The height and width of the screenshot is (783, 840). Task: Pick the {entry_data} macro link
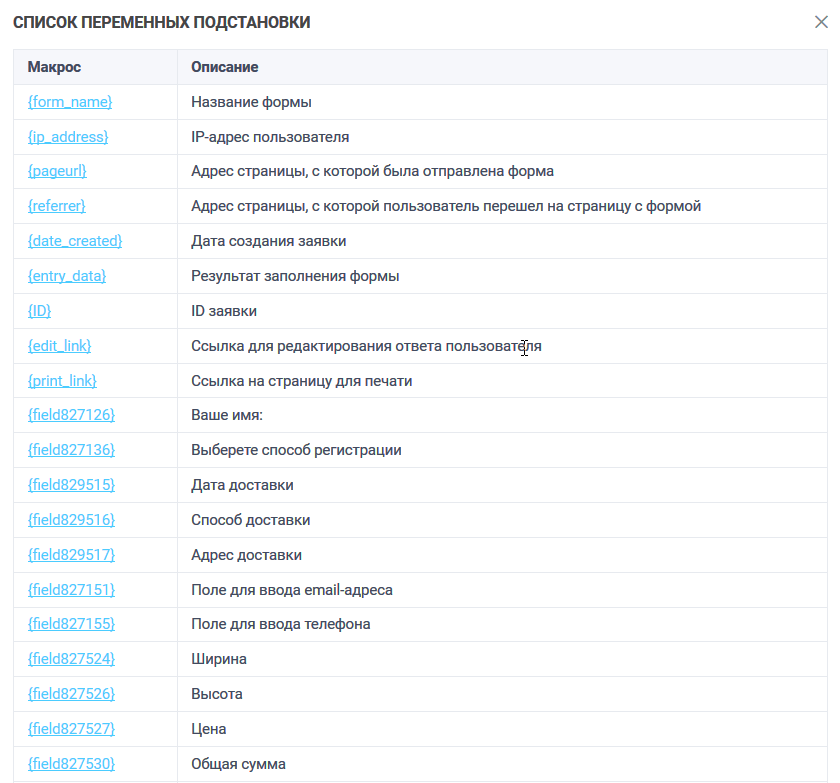pos(67,276)
